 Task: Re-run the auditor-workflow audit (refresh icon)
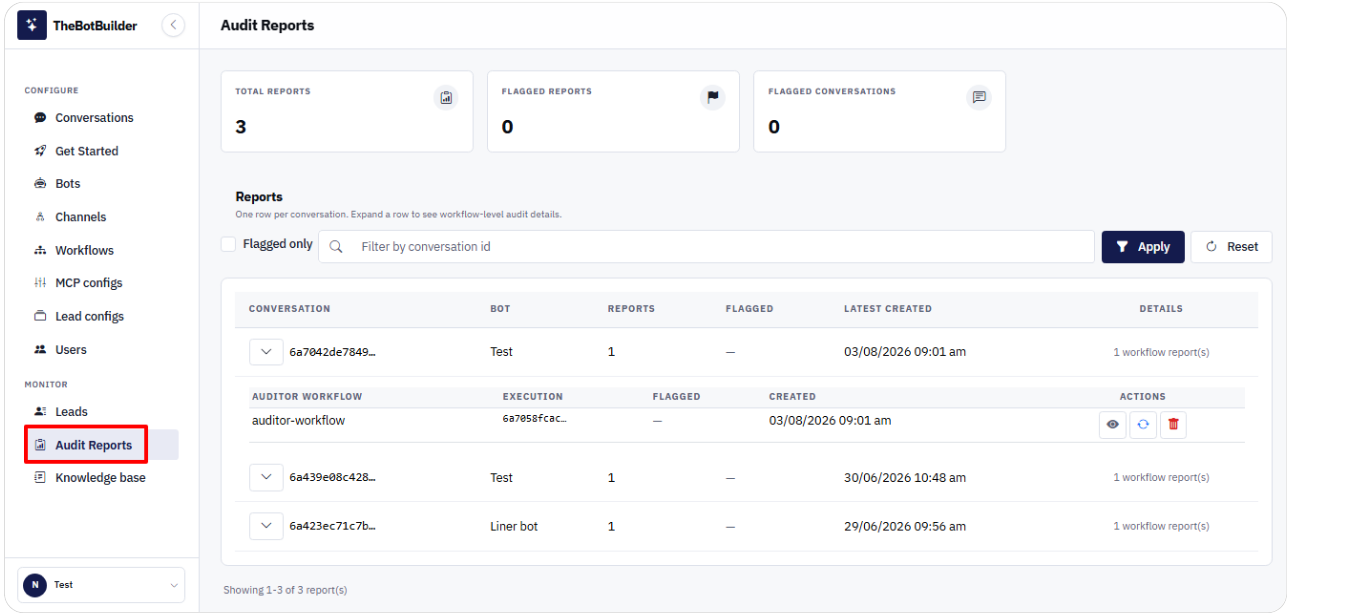[x=1143, y=424]
